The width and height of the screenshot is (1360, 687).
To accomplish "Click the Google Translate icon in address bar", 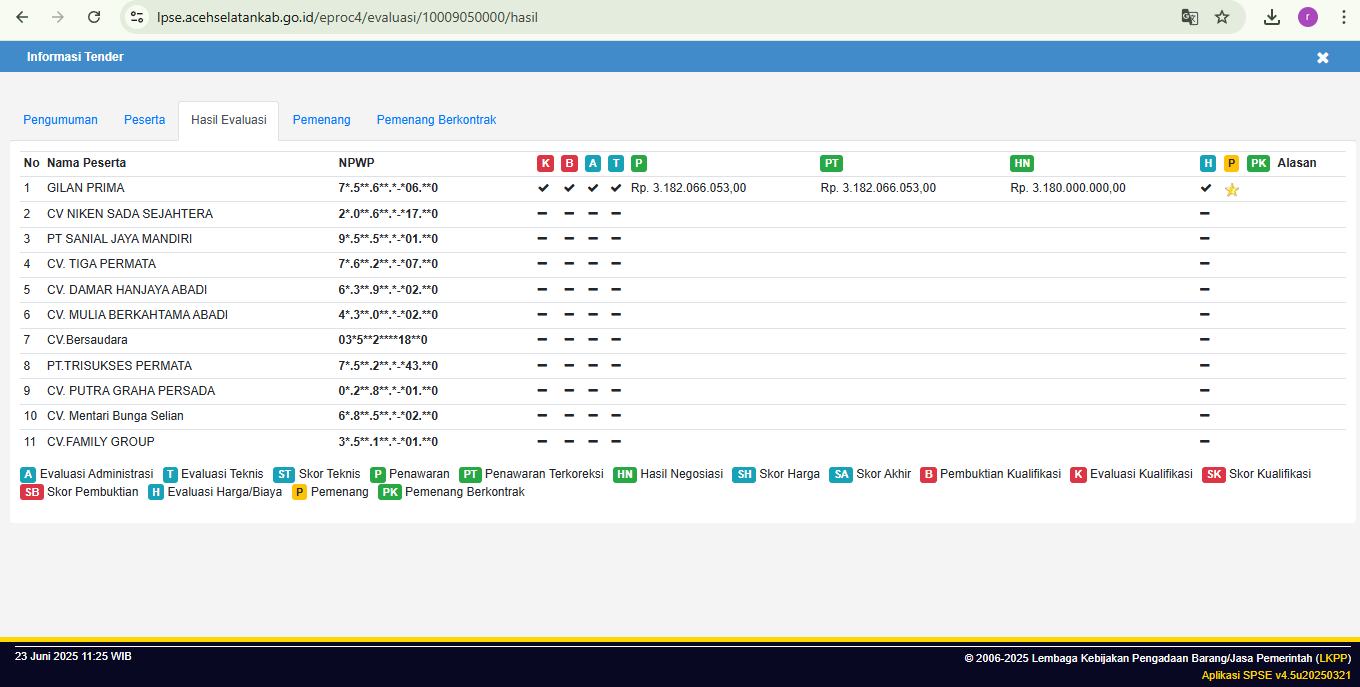I will pyautogui.click(x=1189, y=17).
